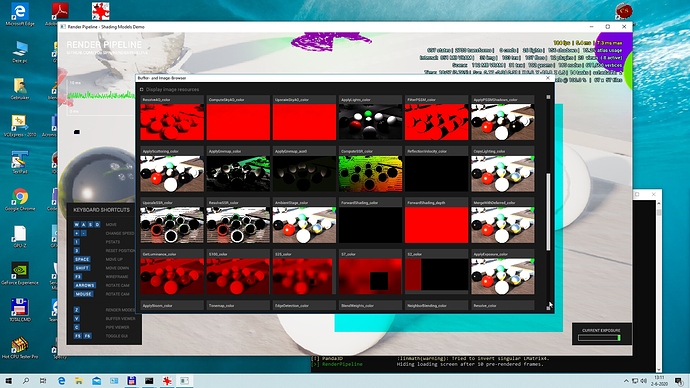Click the Buffer browser vertical scrollbar thumb
690x388 pixels.
548,212
